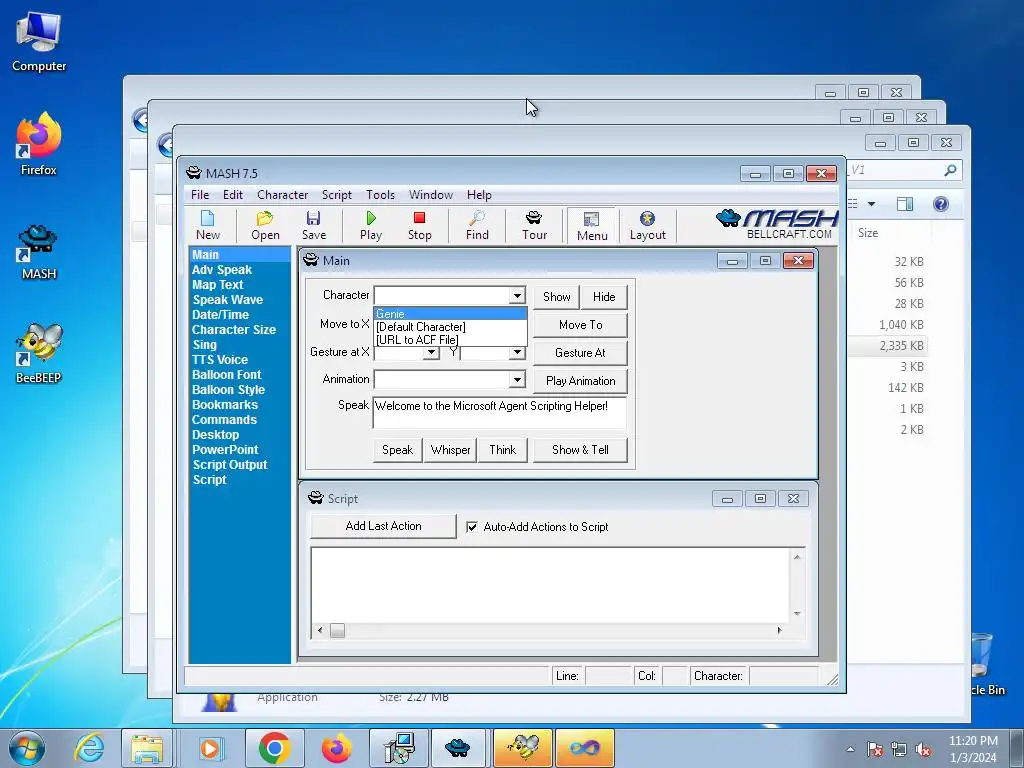This screenshot has width=1024, height=768.
Task: Open the BeeBEEP desktop shortcut
Action: (39, 354)
